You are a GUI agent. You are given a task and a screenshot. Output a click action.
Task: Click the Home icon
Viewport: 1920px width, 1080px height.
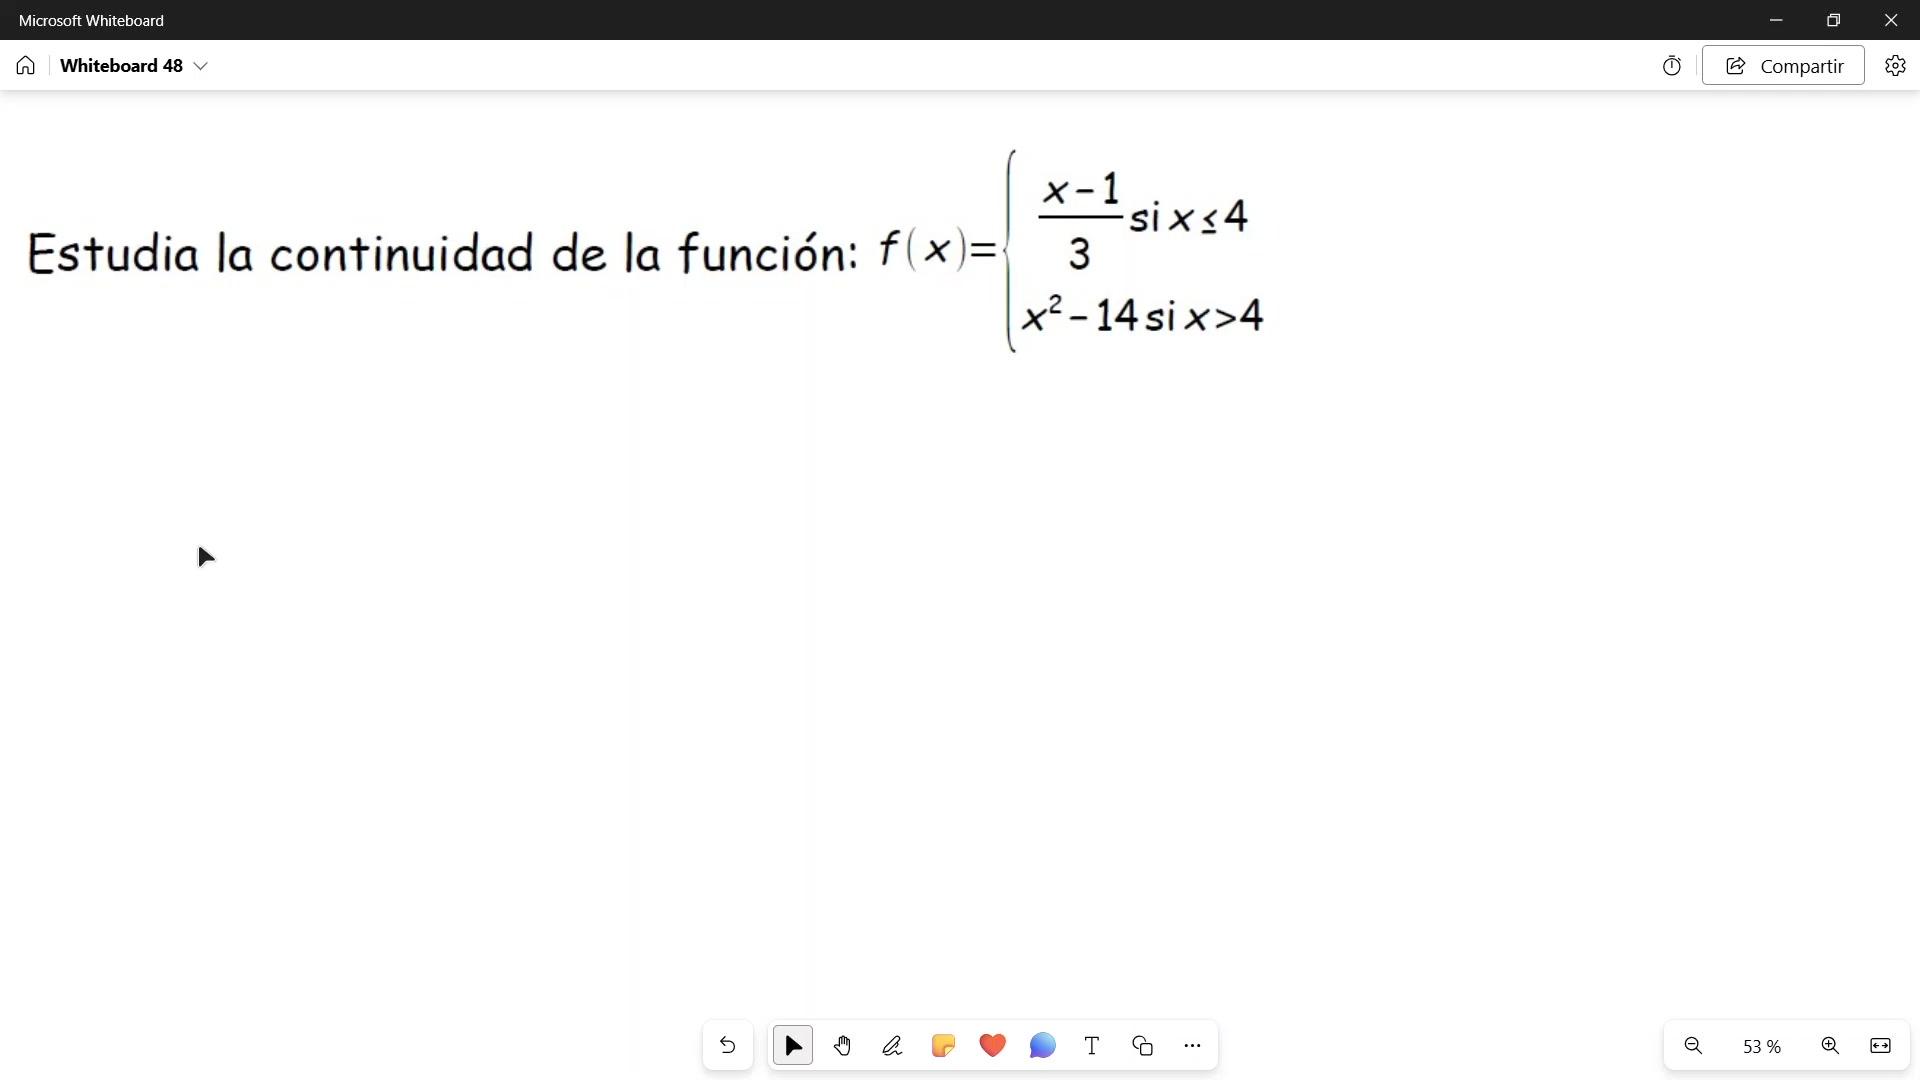point(26,66)
